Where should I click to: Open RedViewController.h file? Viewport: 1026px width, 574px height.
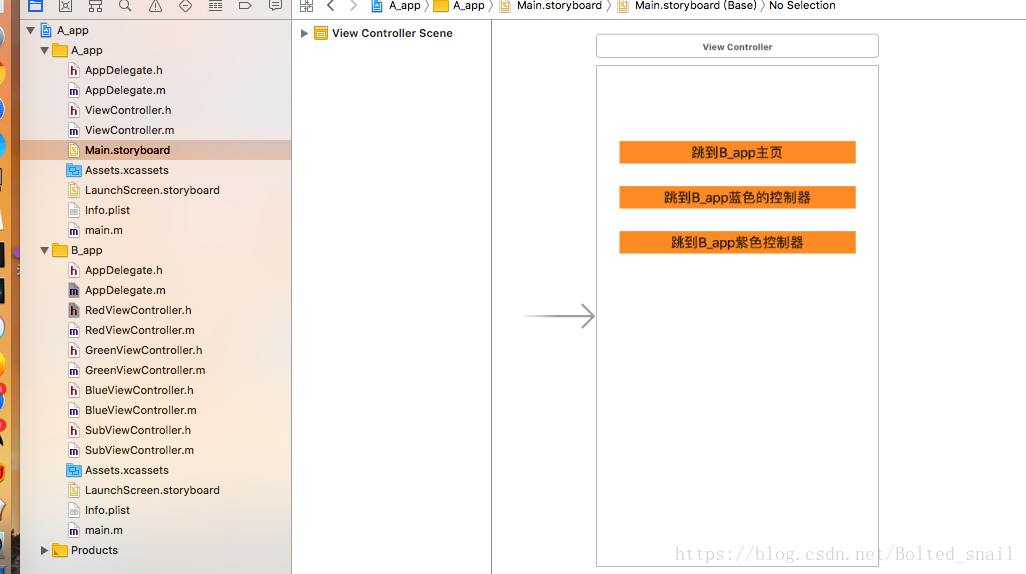coord(138,310)
